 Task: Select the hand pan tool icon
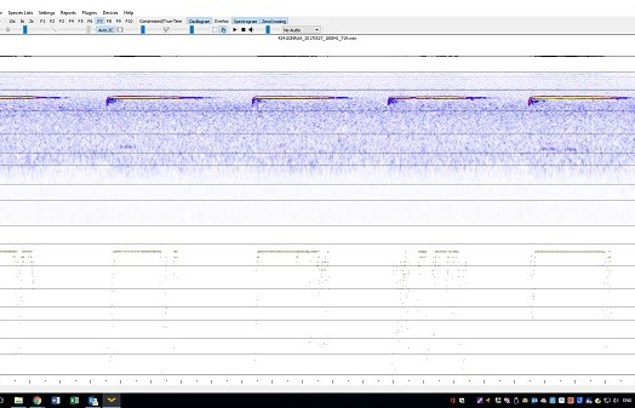223,30
